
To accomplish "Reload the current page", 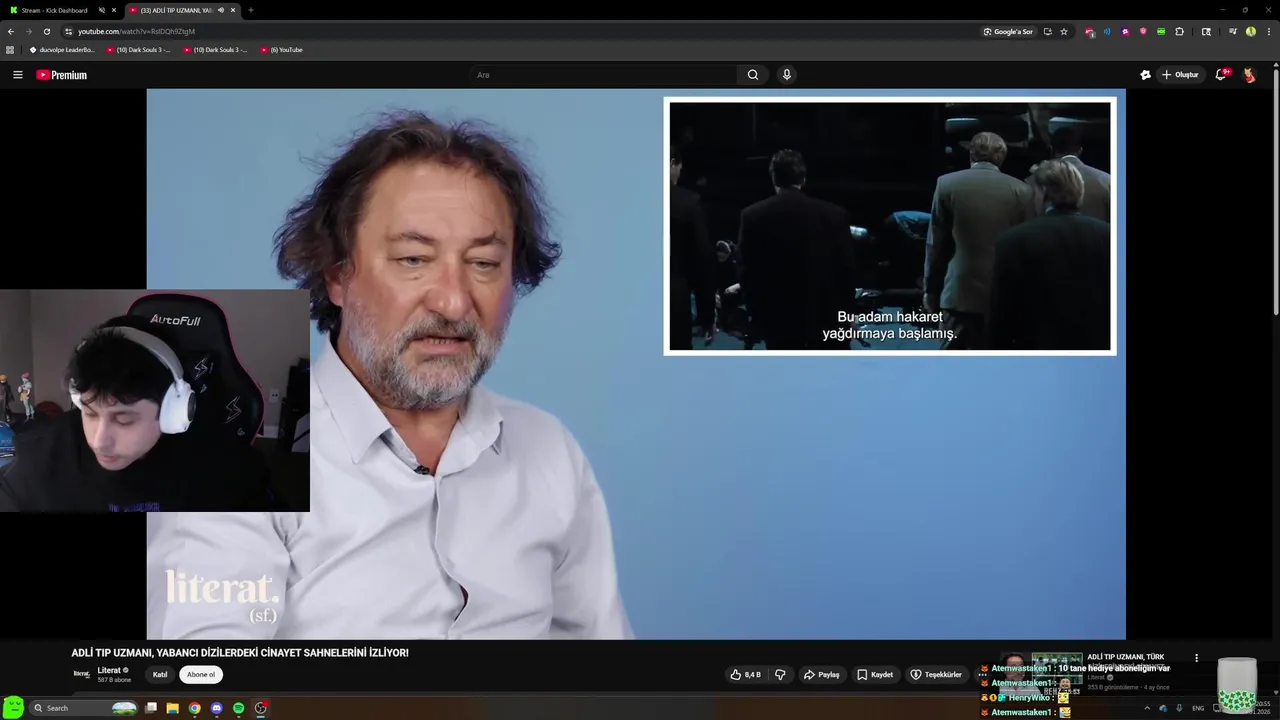I will tap(46, 31).
